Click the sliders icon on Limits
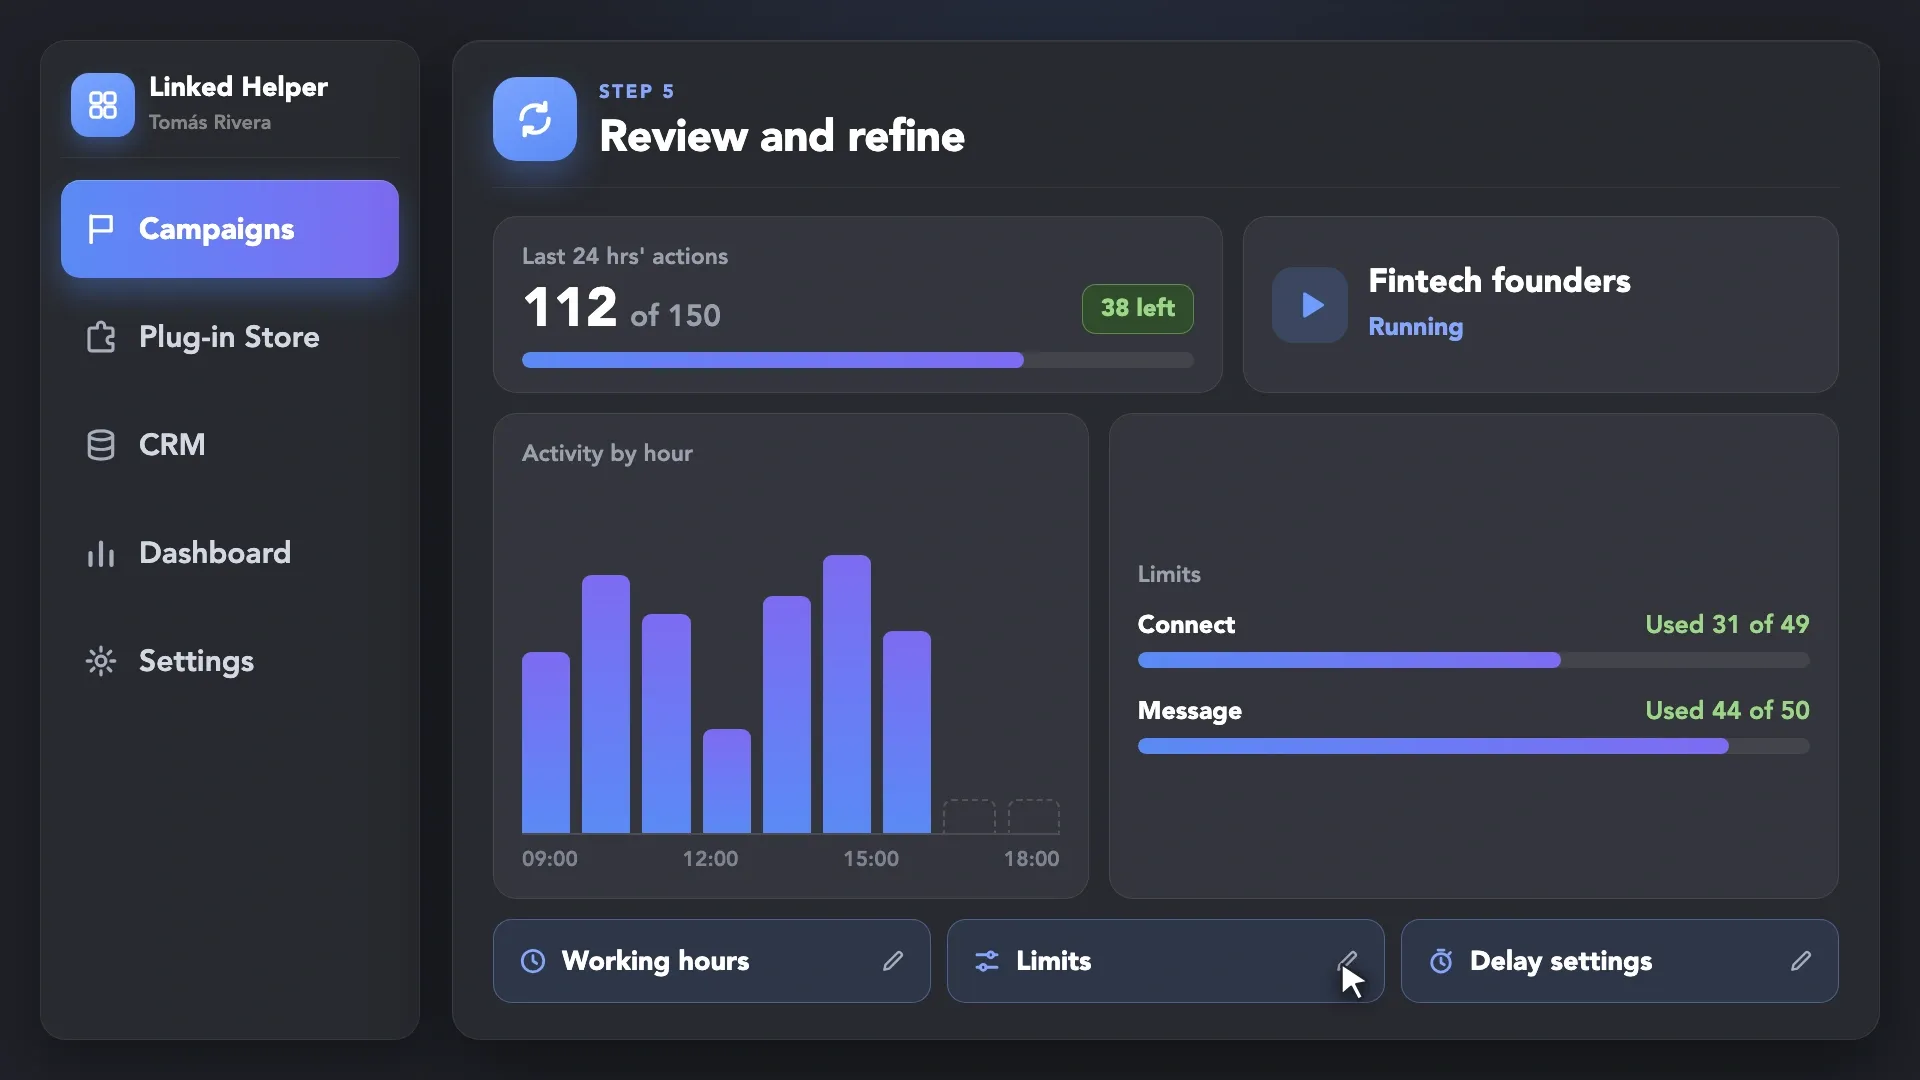The width and height of the screenshot is (1920, 1080). pyautogui.click(x=987, y=961)
